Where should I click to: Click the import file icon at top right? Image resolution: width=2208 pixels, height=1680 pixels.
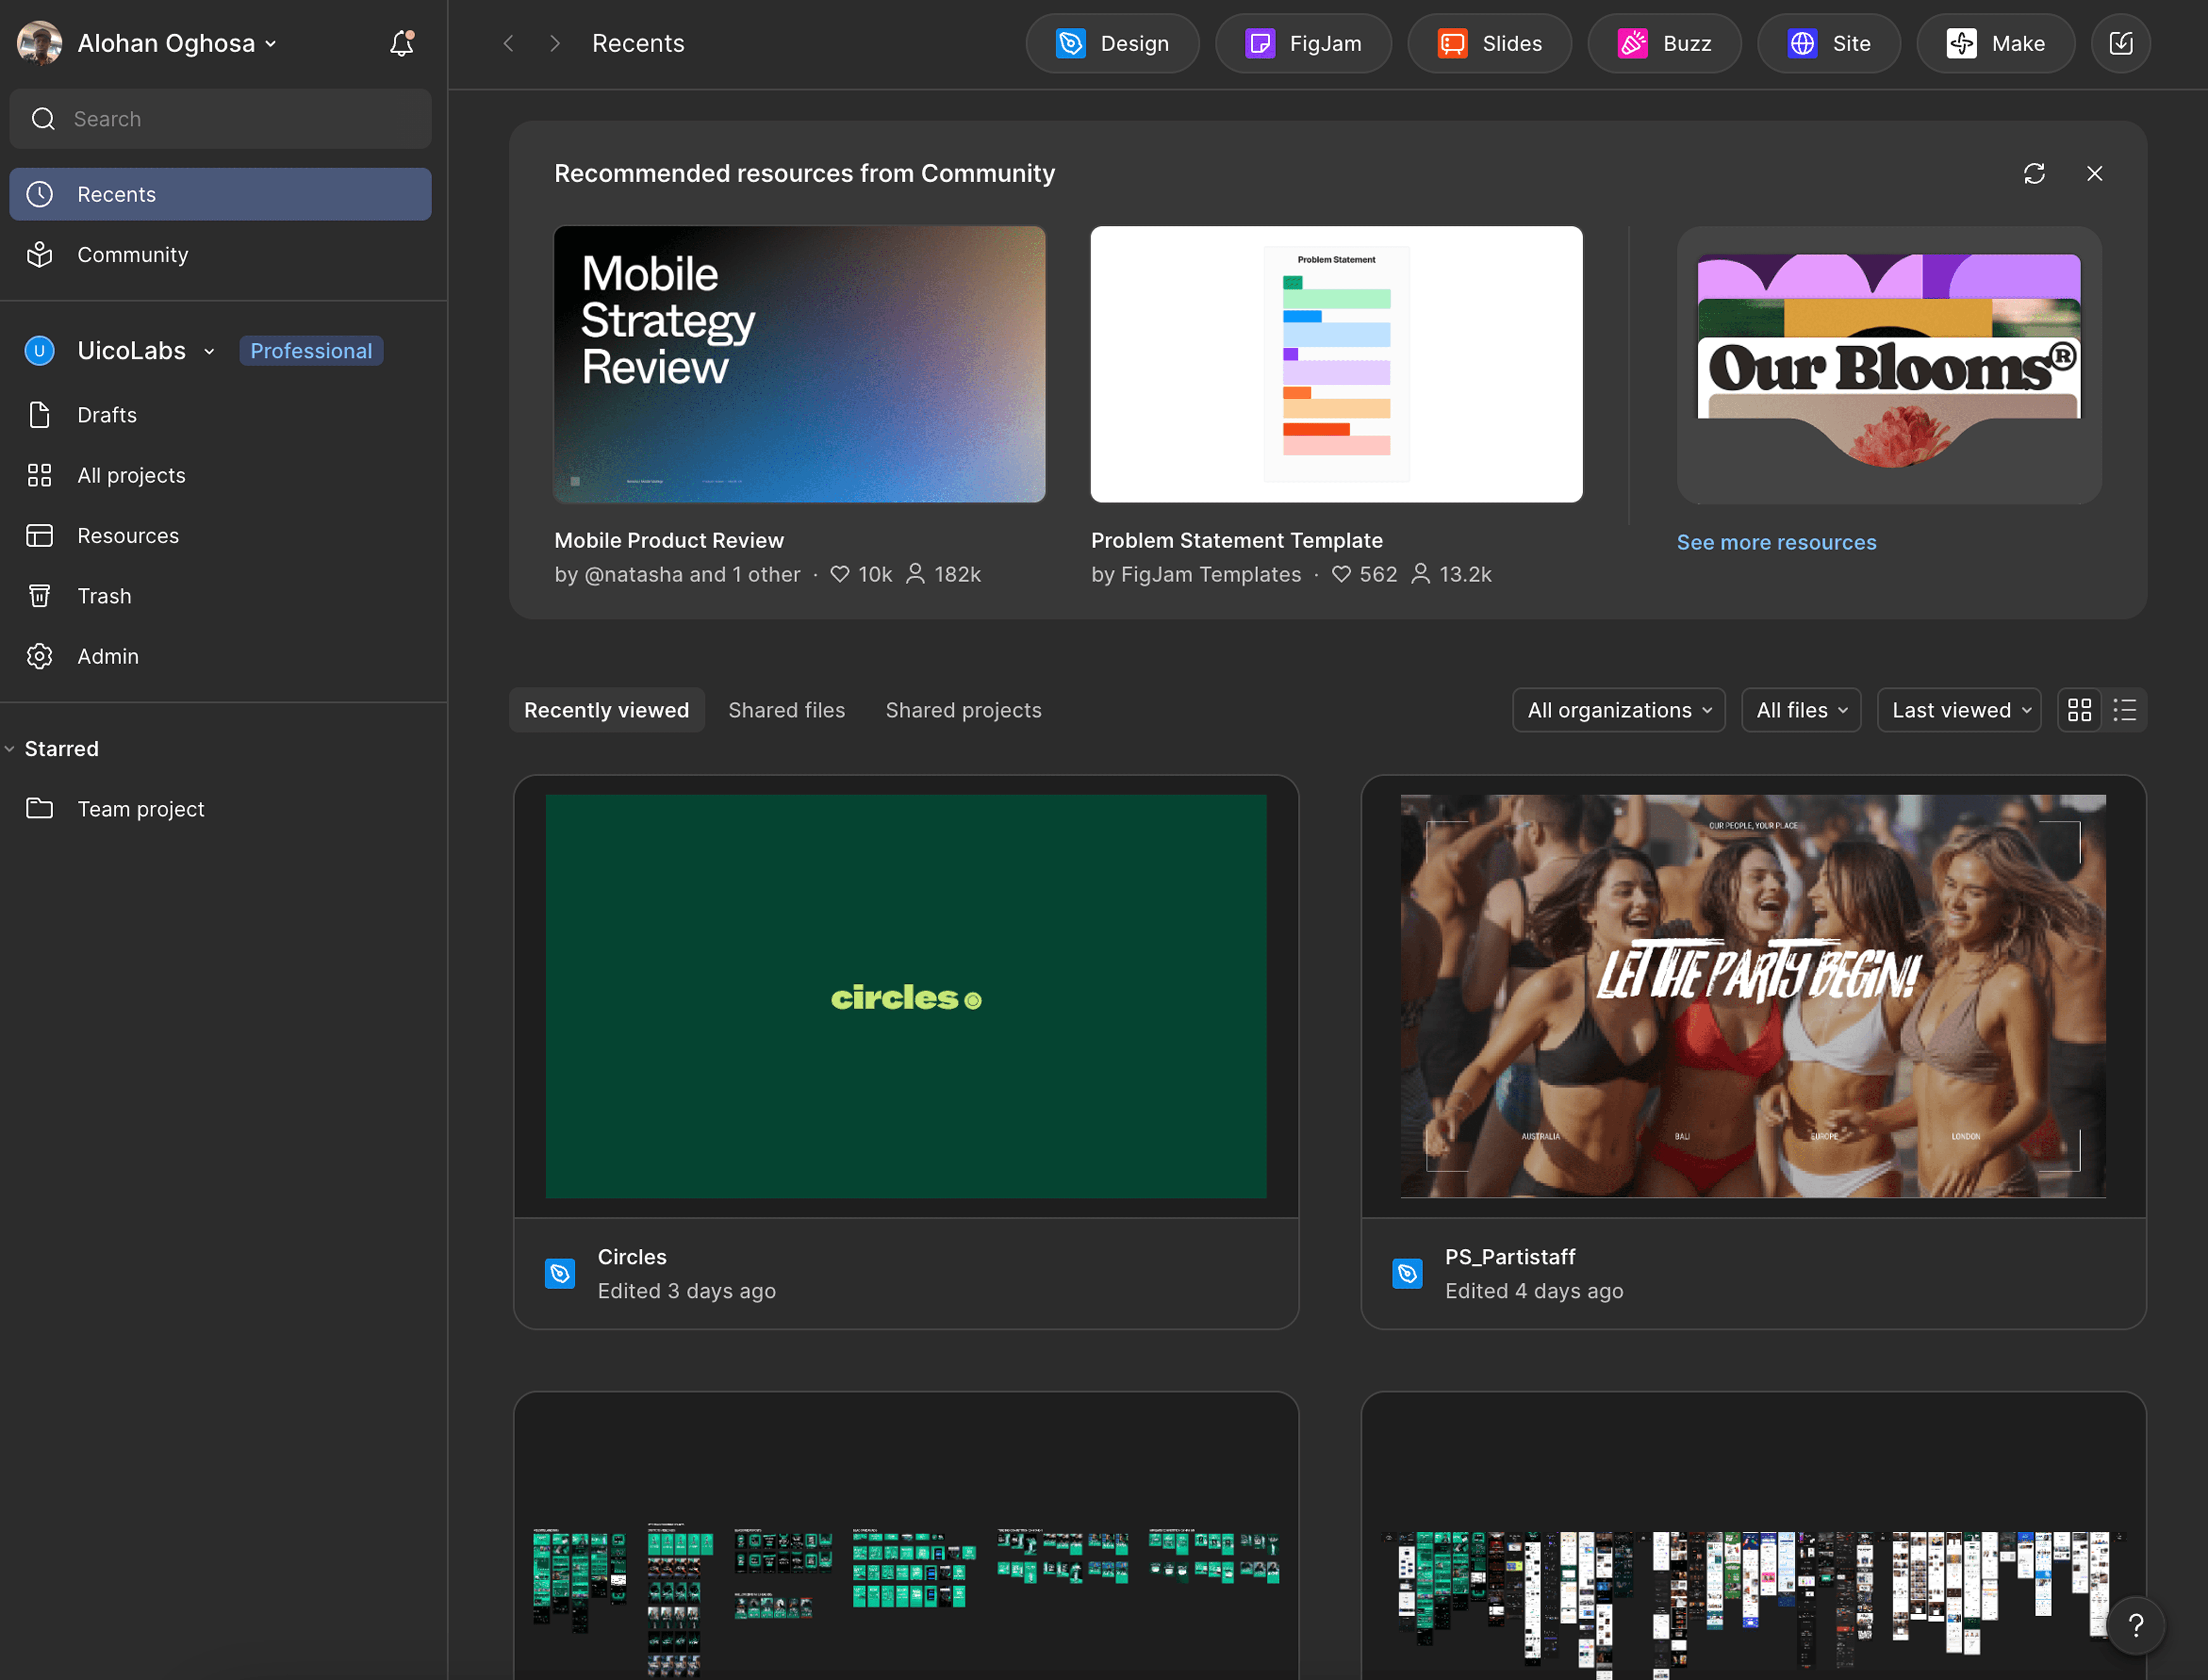[x=2120, y=43]
